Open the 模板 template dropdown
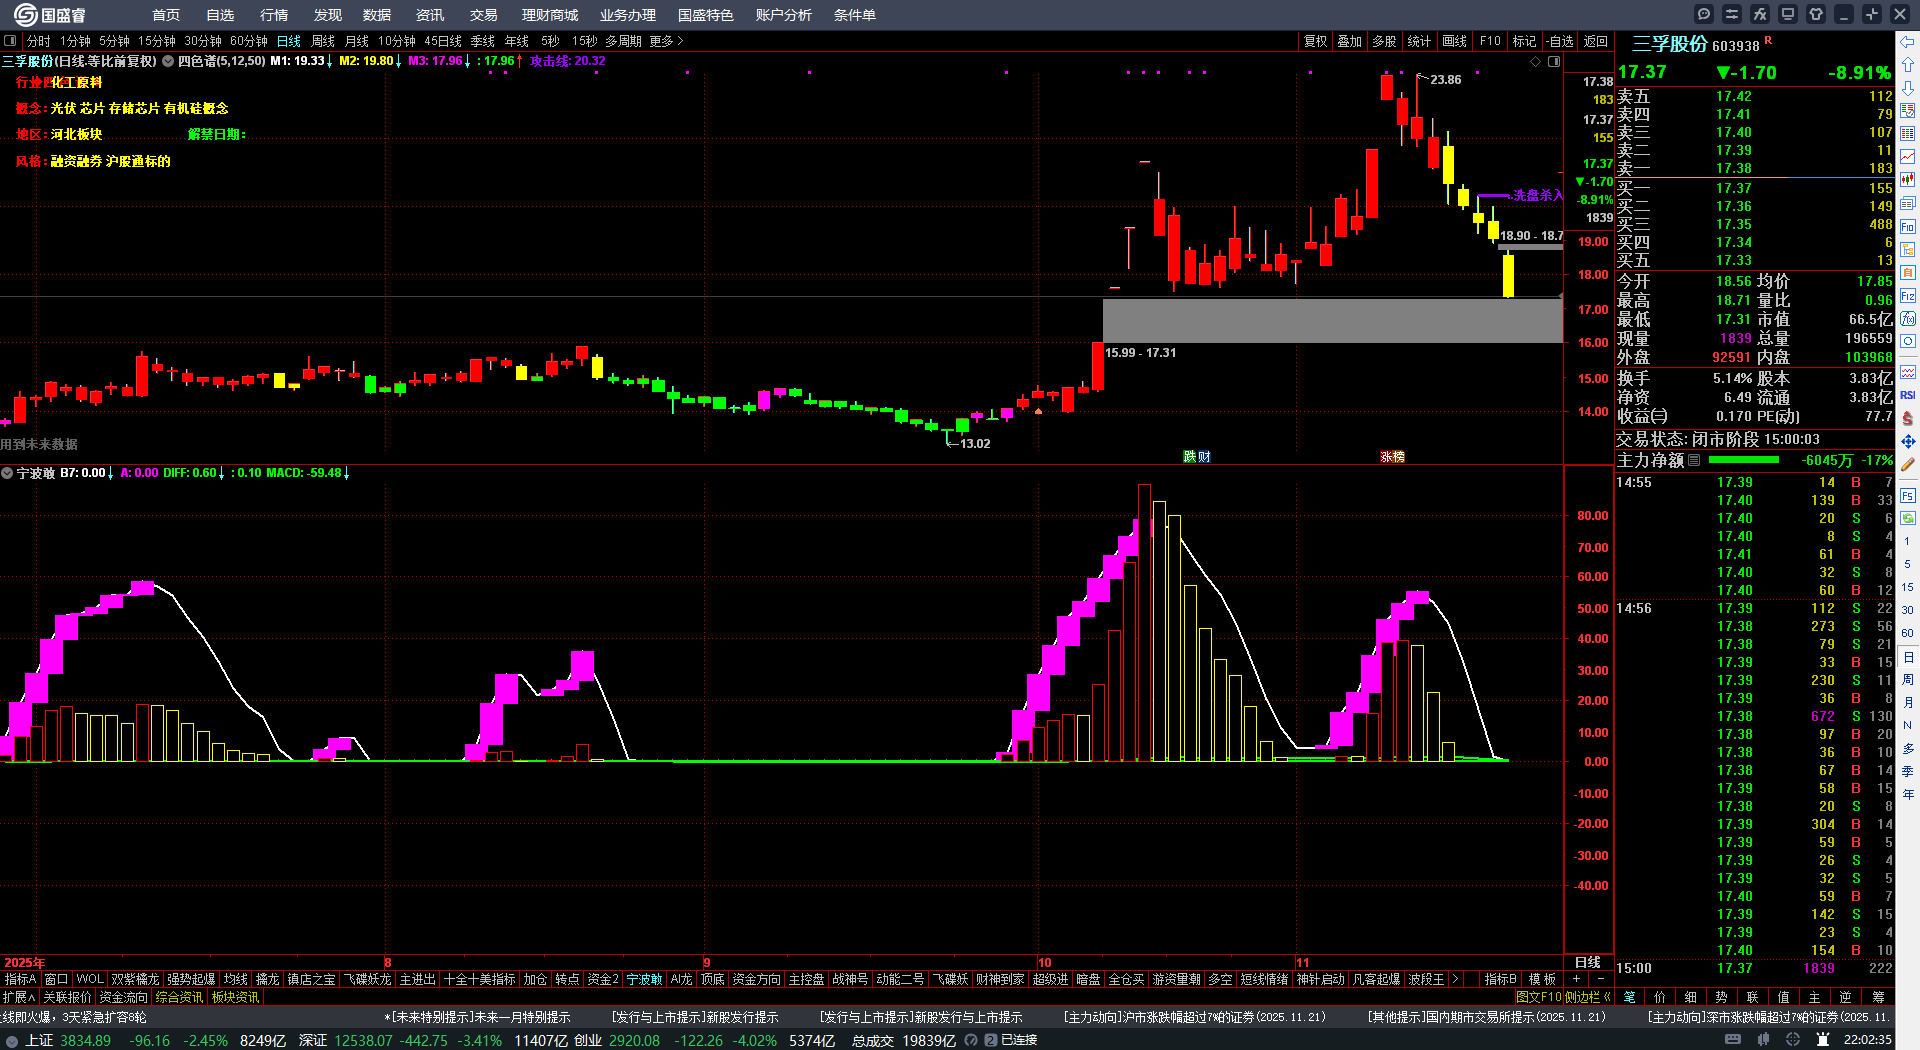The image size is (1920, 1050). 1542,979
